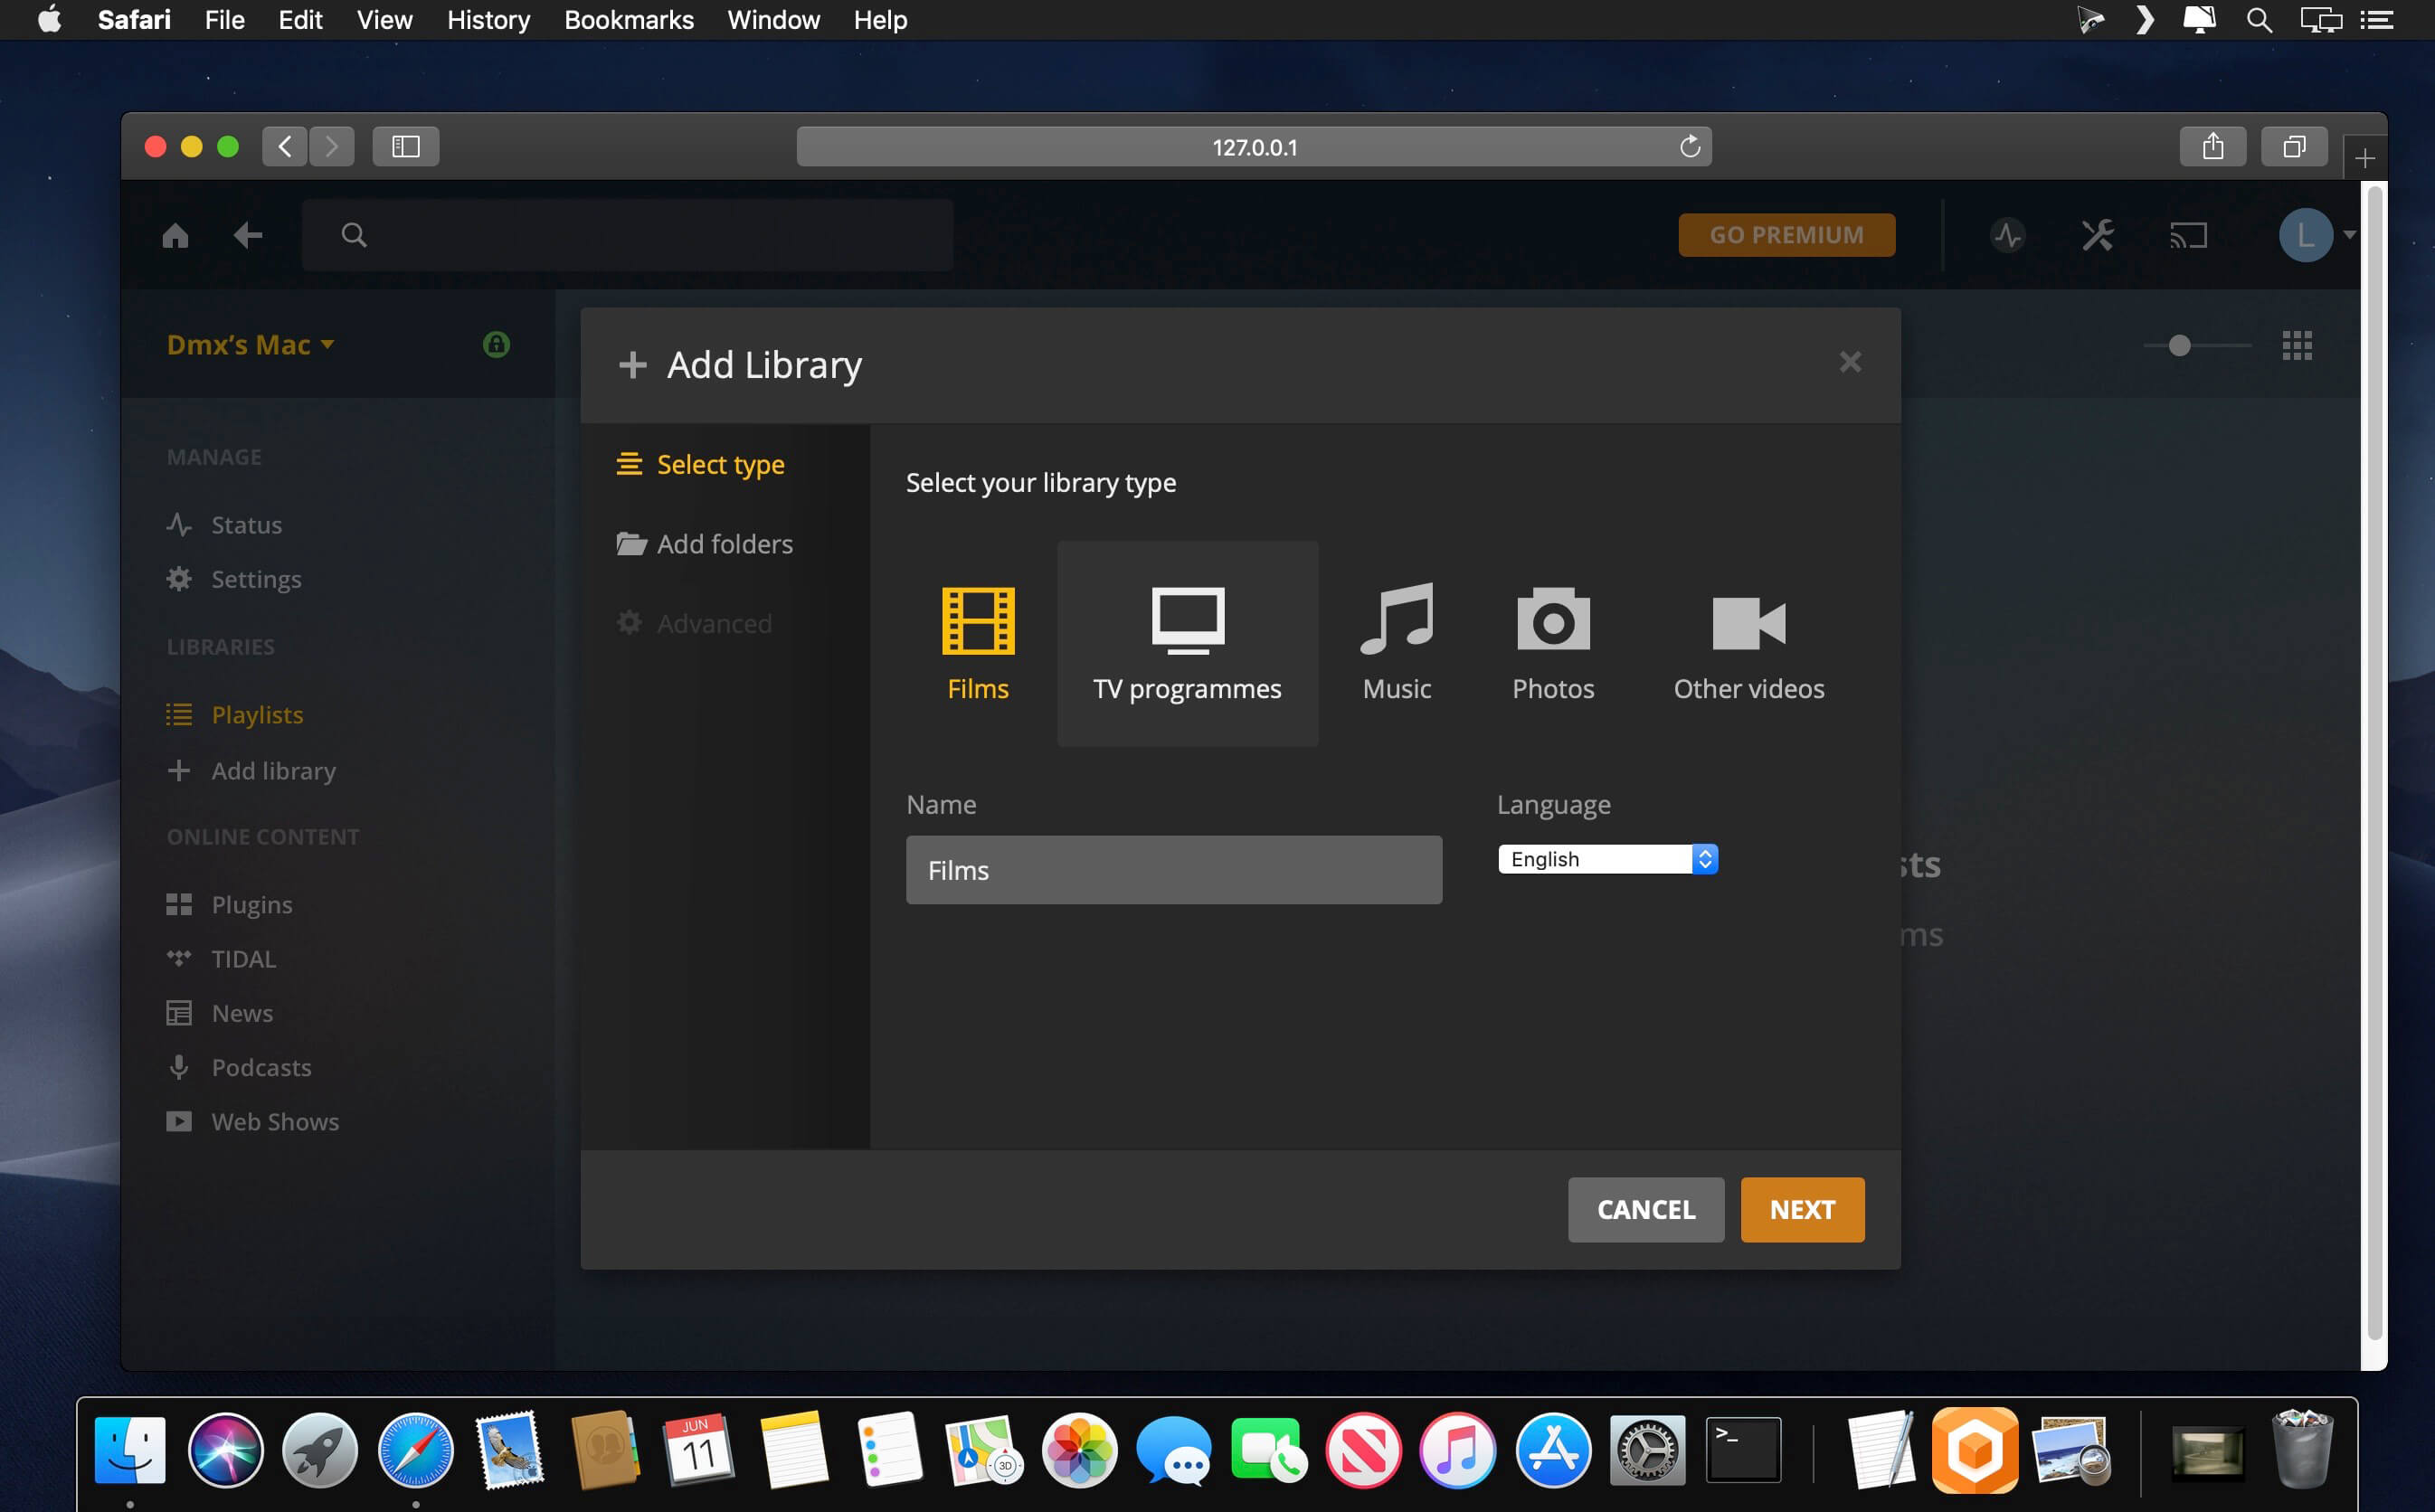2435x1512 pixels.
Task: Switch to the Add folders step
Action: click(704, 544)
